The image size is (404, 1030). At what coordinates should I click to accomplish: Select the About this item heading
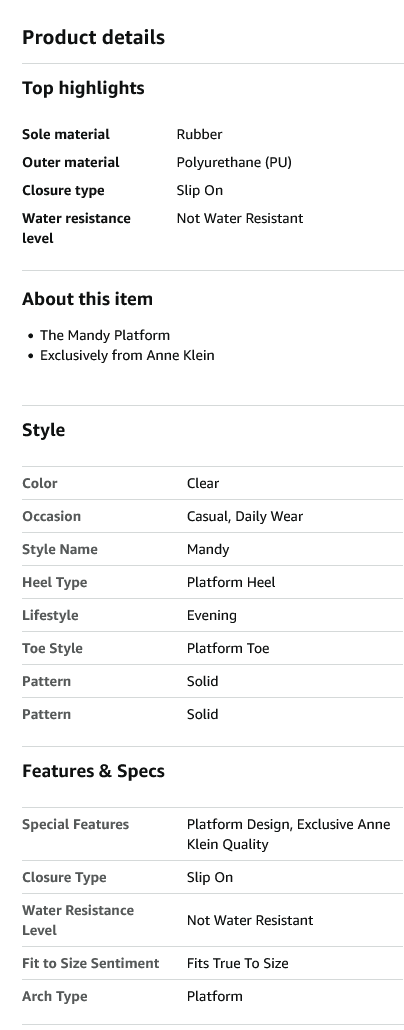click(87, 299)
